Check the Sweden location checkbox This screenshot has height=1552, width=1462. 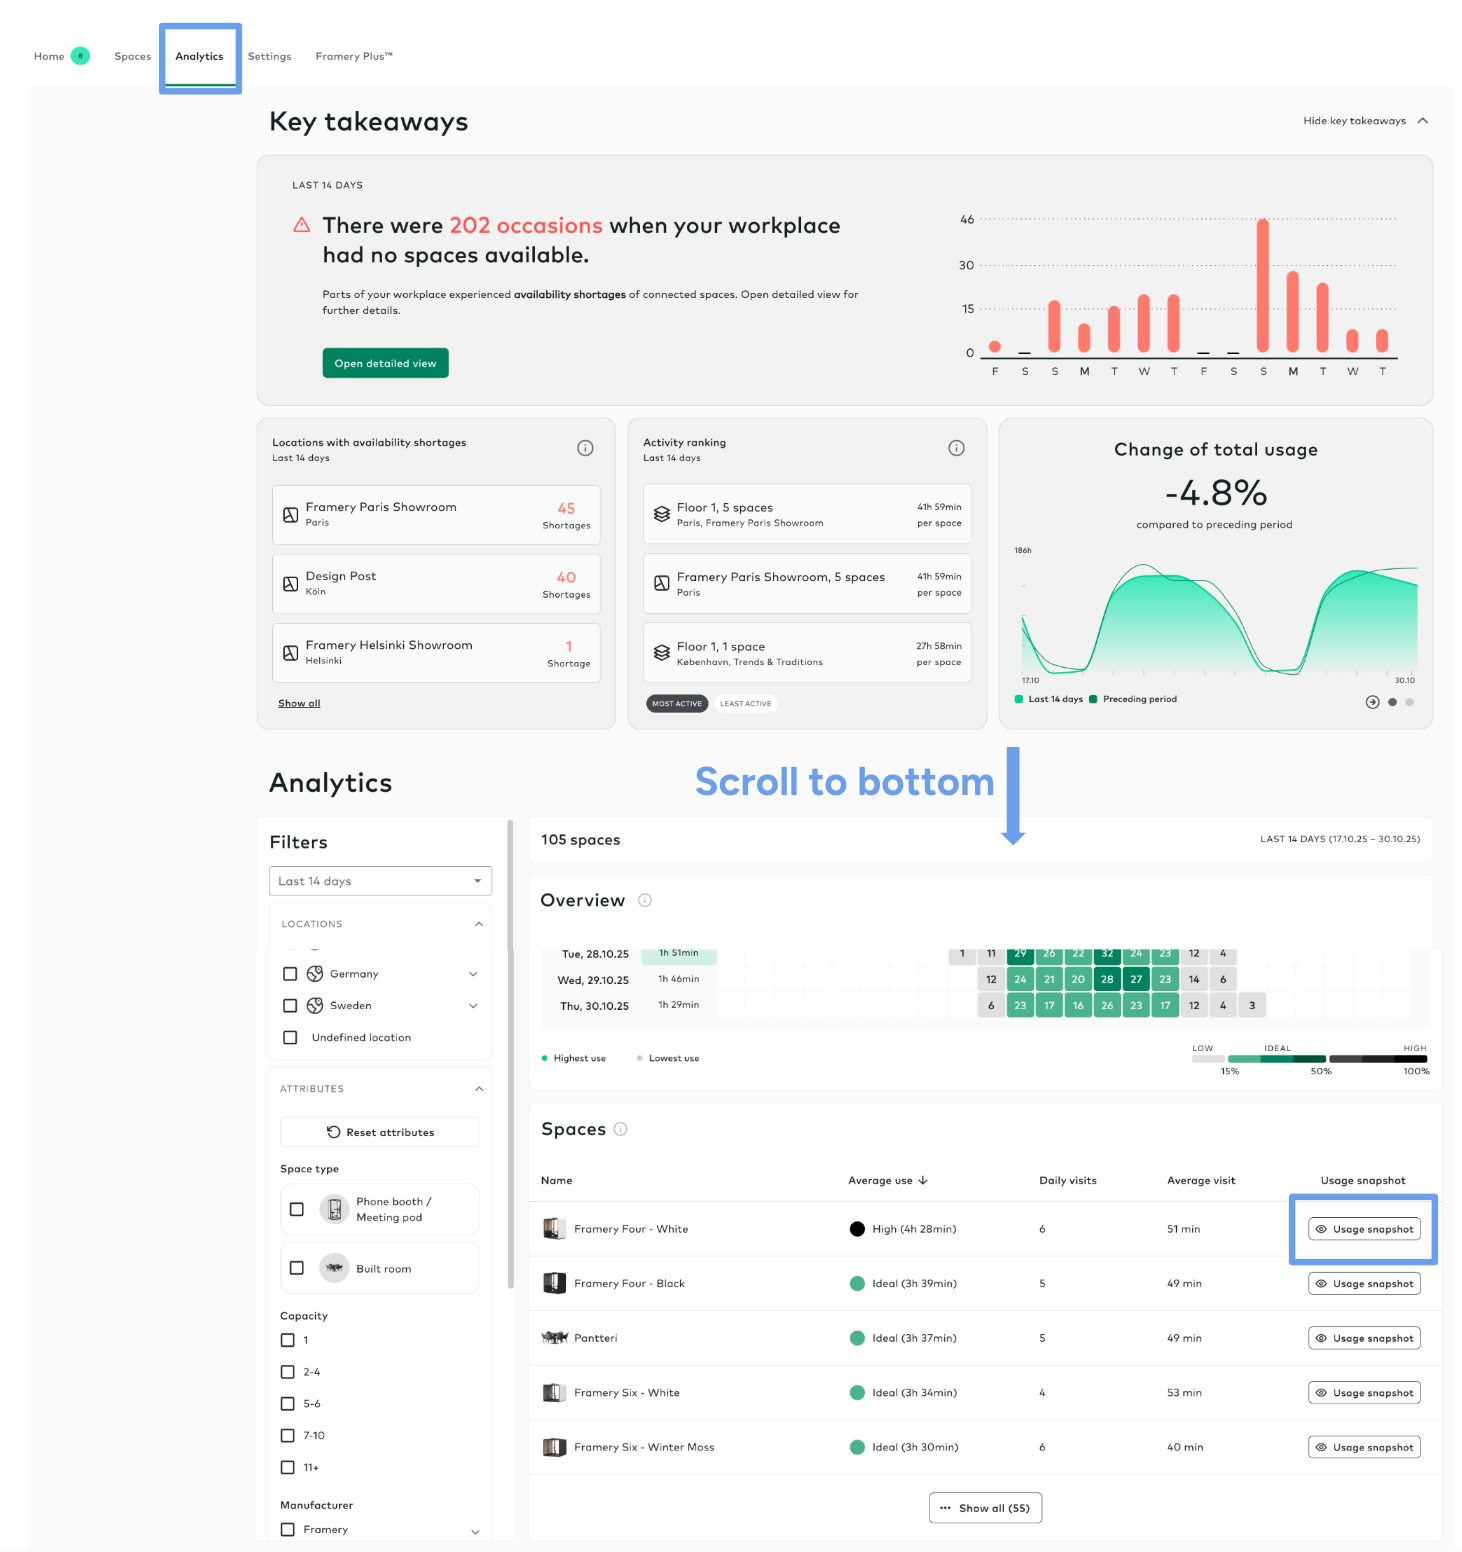coord(290,1006)
